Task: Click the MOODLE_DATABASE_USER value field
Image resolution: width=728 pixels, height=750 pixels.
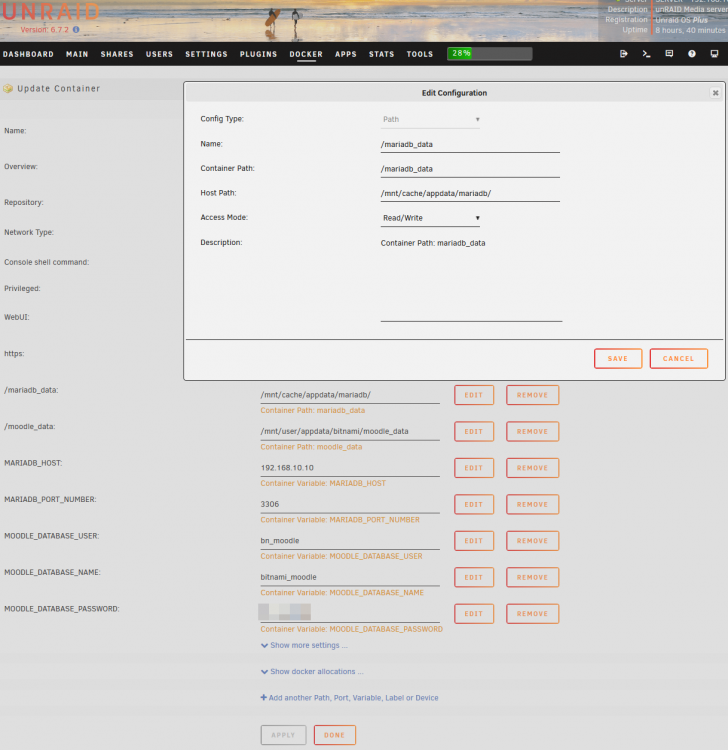Action: tap(350, 541)
